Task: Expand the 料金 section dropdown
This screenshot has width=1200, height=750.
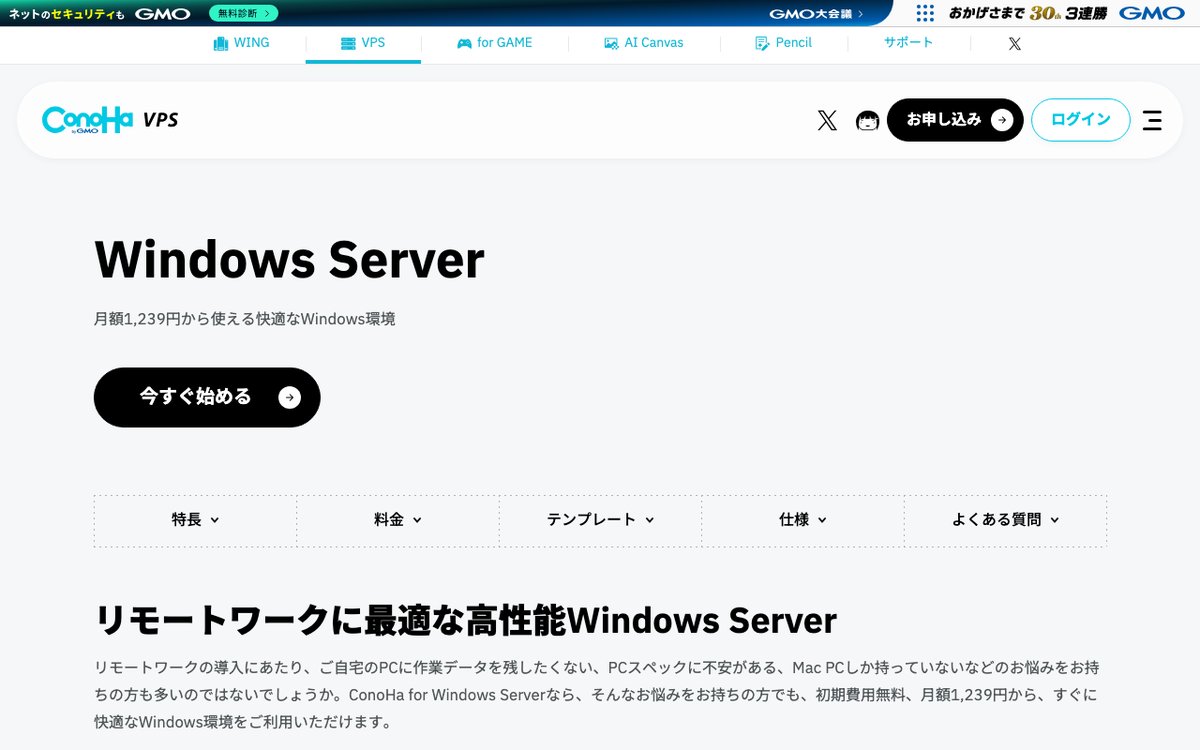Action: pyautogui.click(x=398, y=520)
